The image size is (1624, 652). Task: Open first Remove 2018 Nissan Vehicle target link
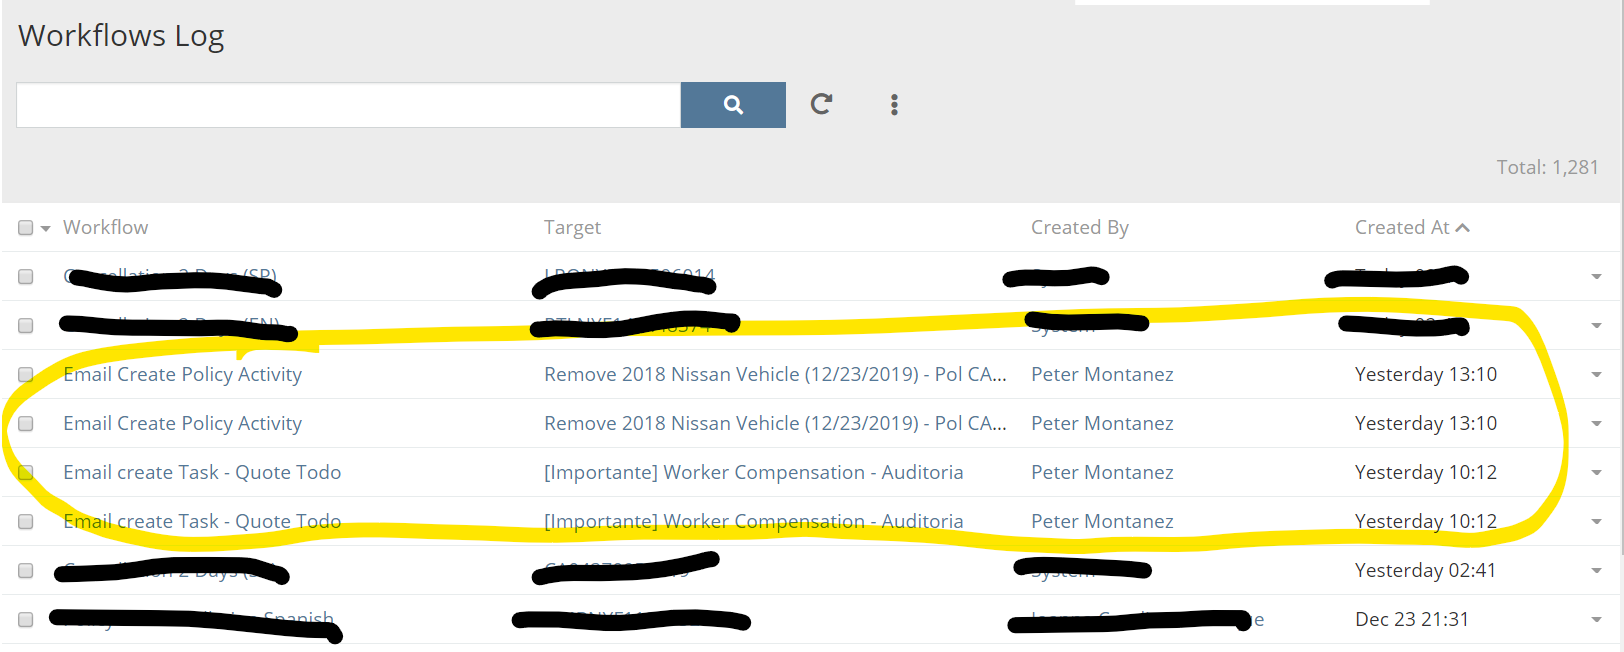tap(774, 375)
